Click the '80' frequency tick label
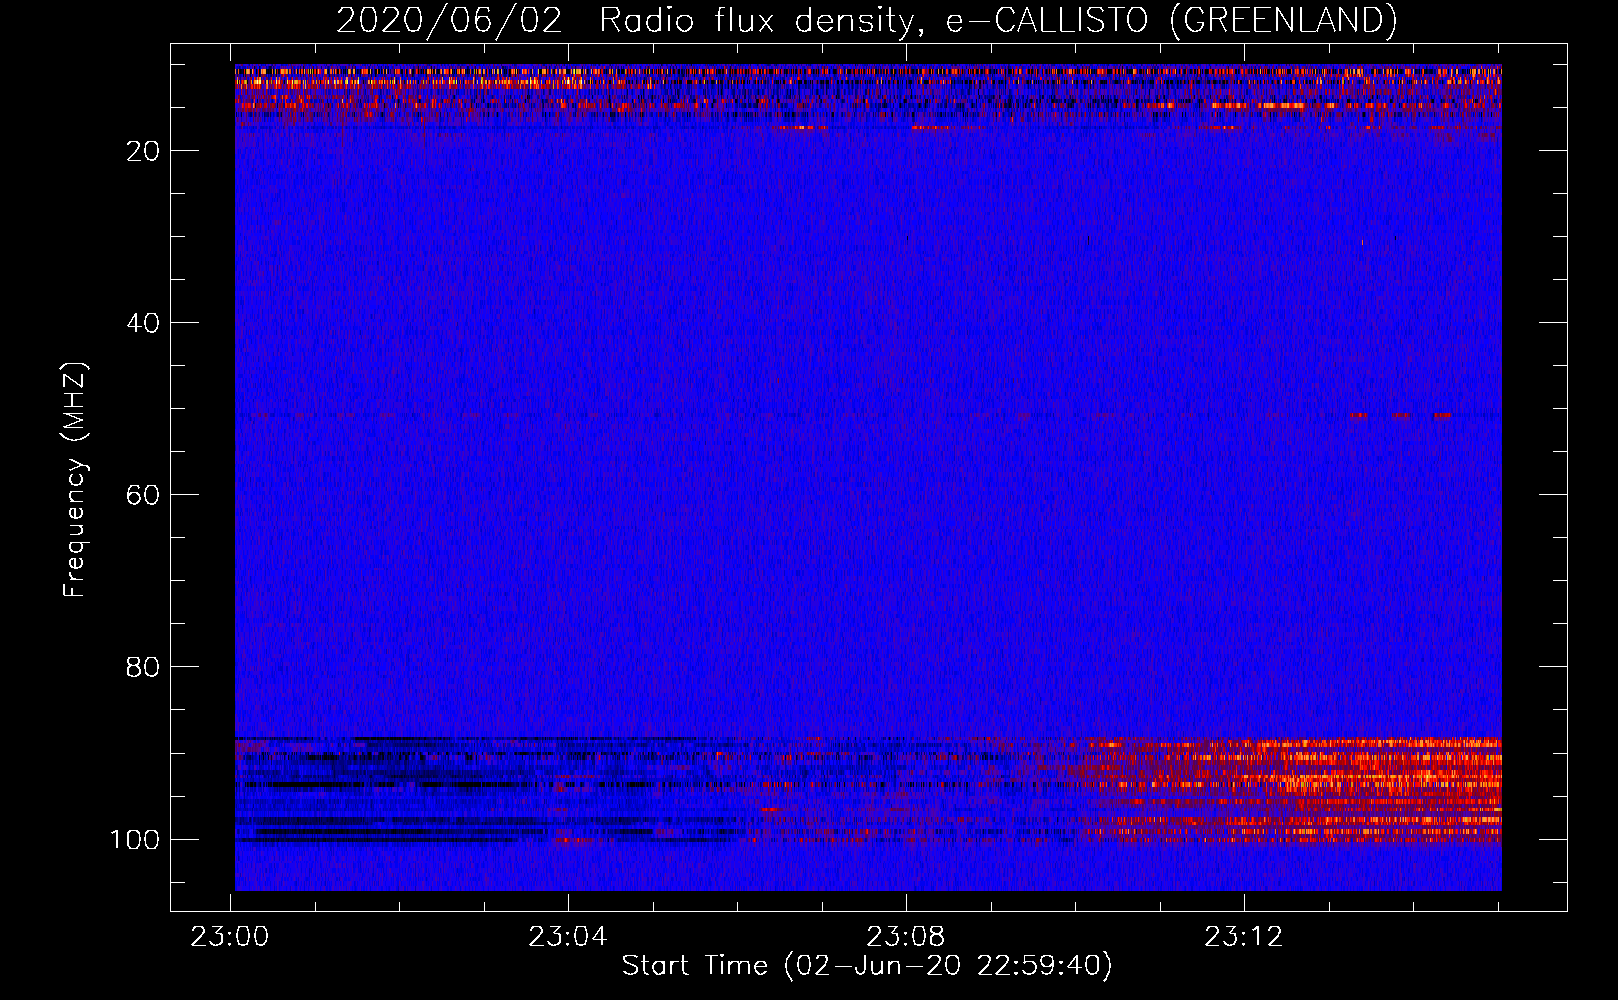Image resolution: width=1618 pixels, height=1000 pixels. [143, 667]
